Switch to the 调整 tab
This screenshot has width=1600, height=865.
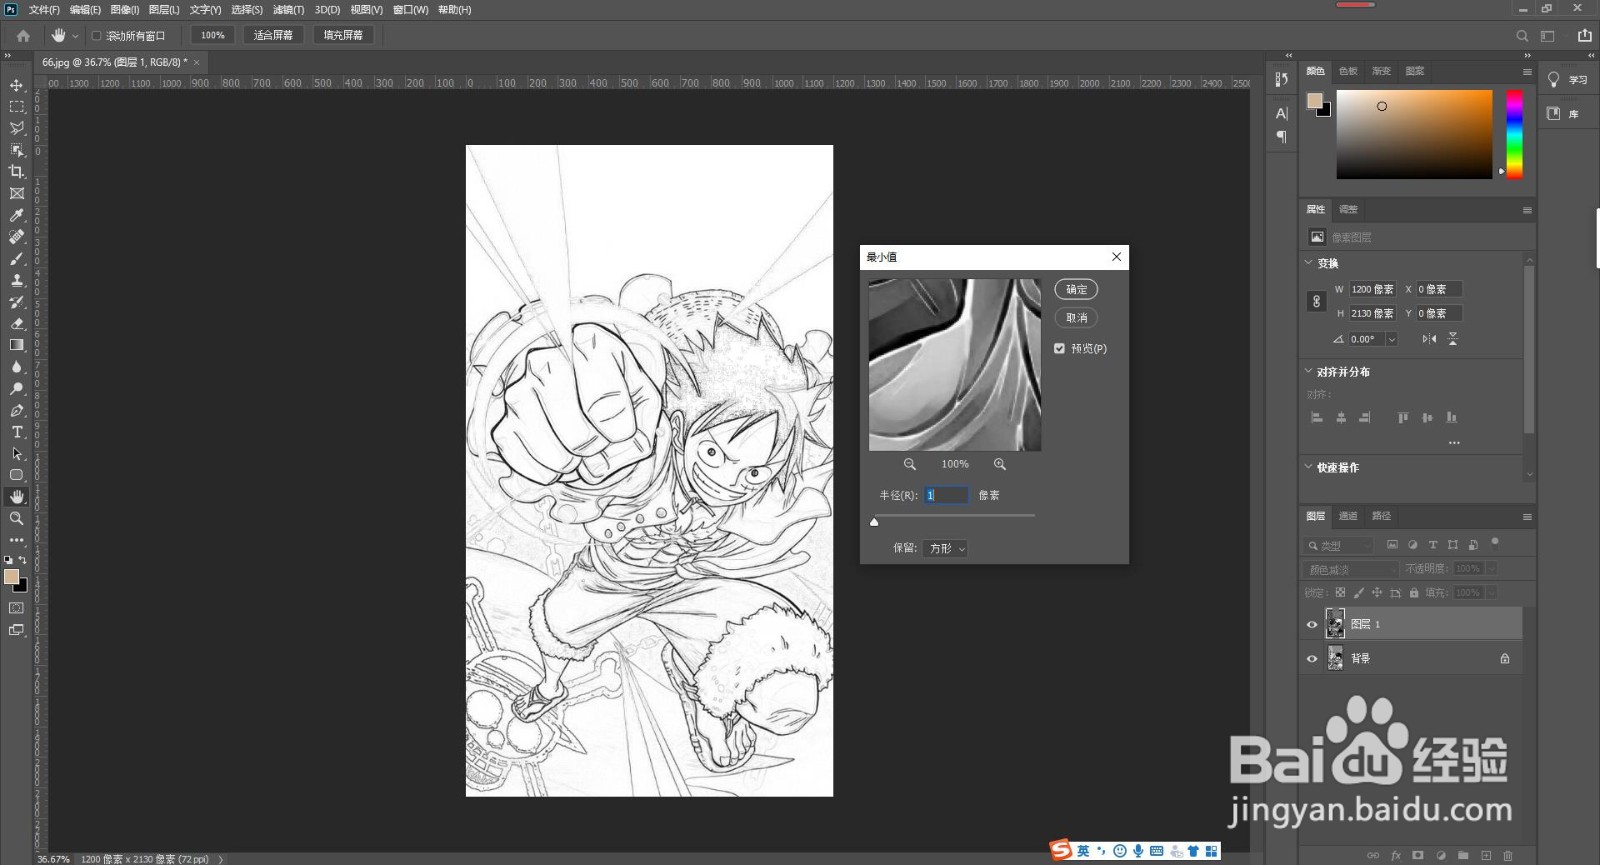pyautogui.click(x=1348, y=209)
